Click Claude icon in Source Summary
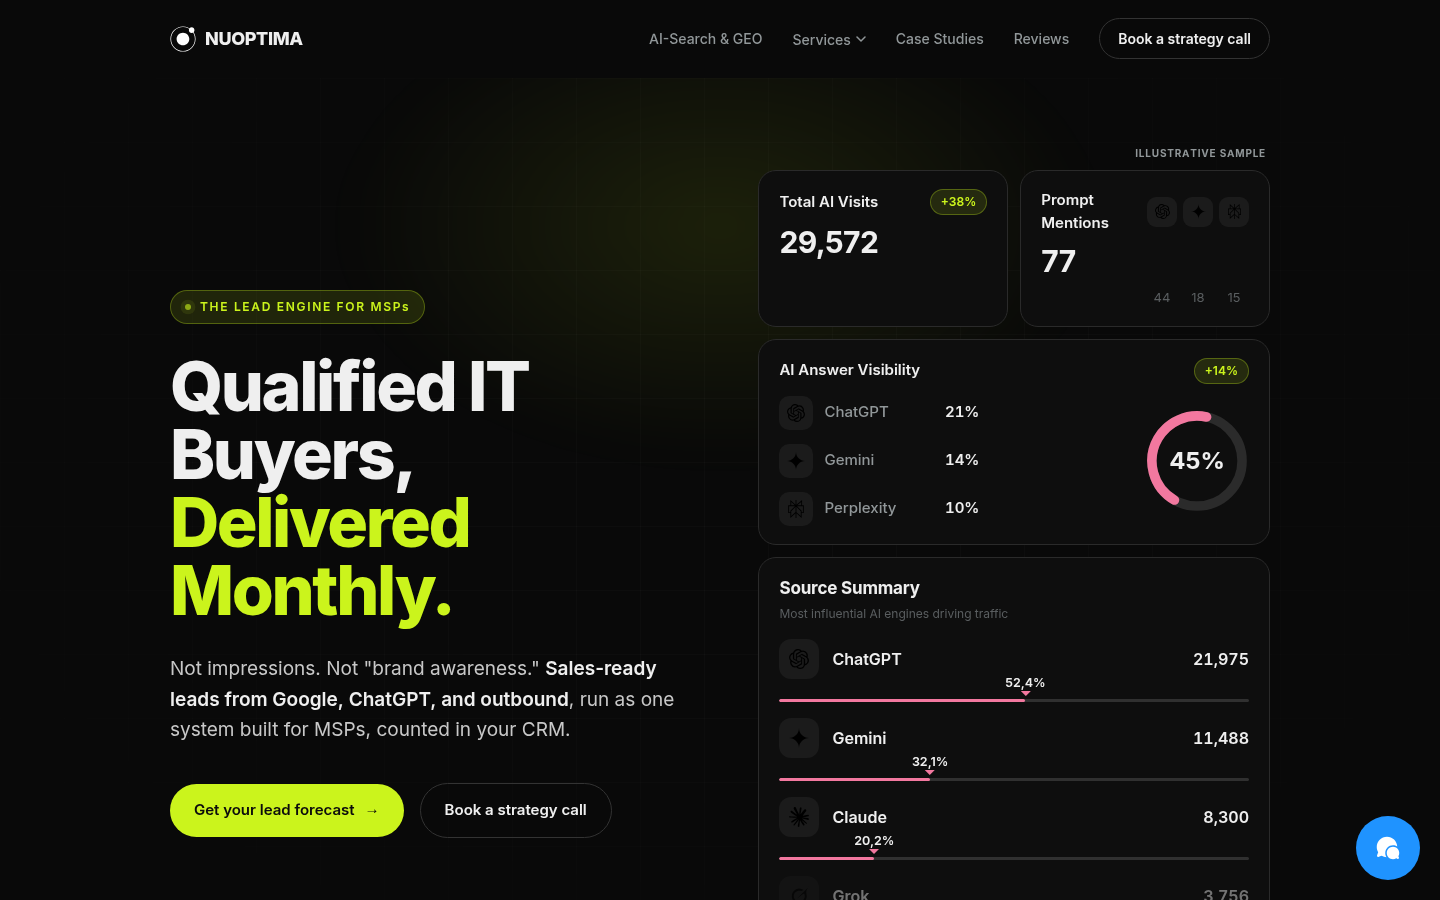The image size is (1440, 900). coord(799,817)
